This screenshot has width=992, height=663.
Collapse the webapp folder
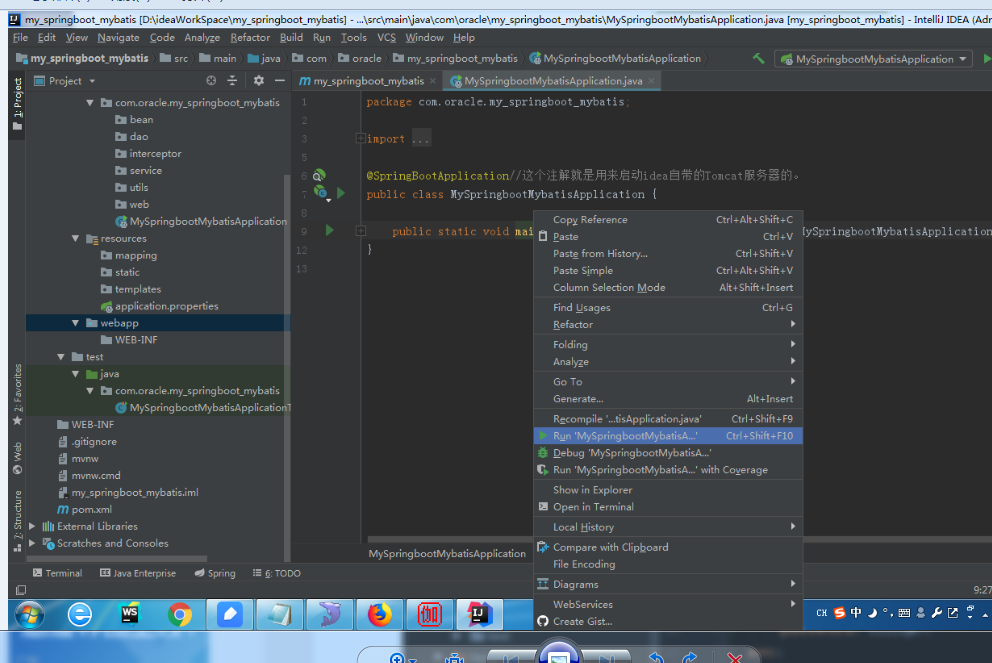click(75, 323)
